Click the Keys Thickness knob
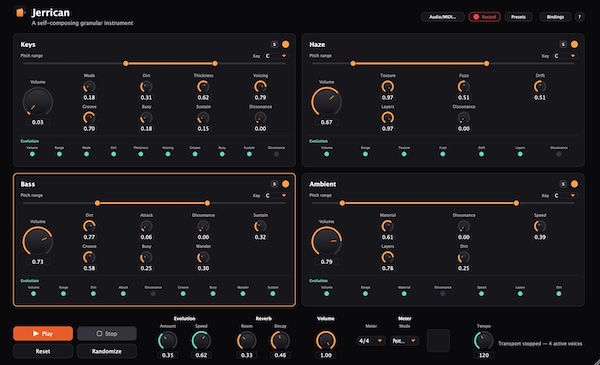This screenshot has width=600, height=365. [x=203, y=87]
